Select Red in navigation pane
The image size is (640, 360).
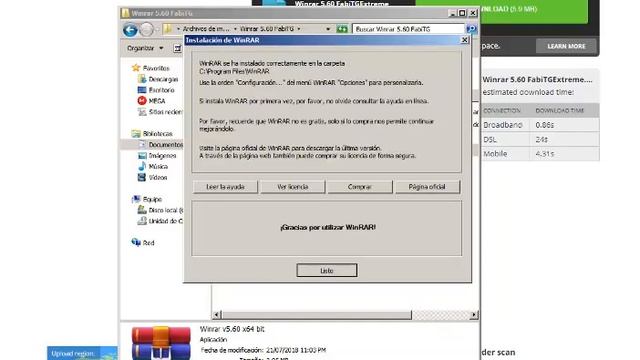(x=148, y=243)
